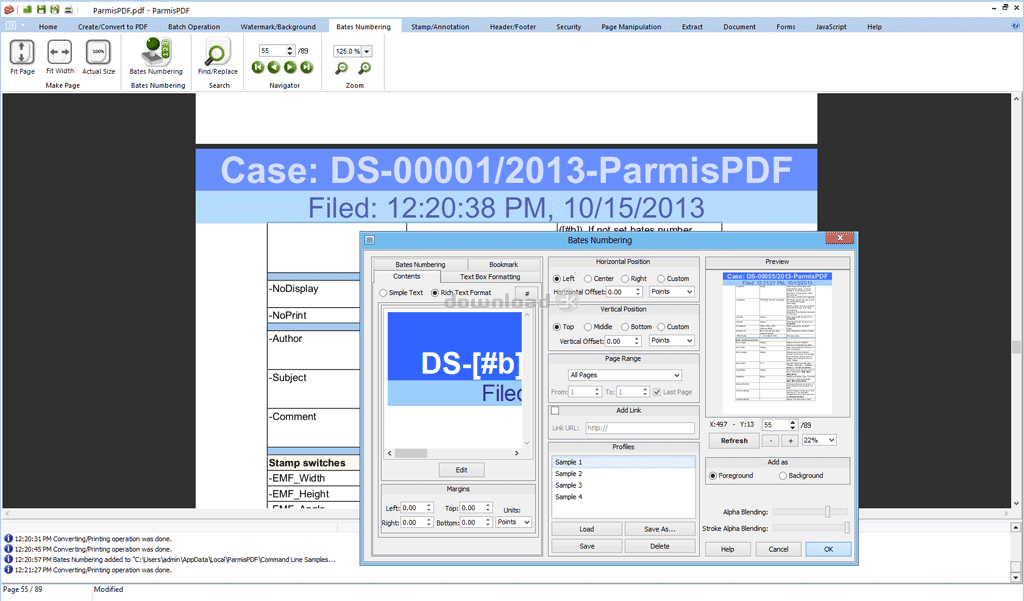
Task: Select the Rich Text Format radio button
Action: pos(435,293)
